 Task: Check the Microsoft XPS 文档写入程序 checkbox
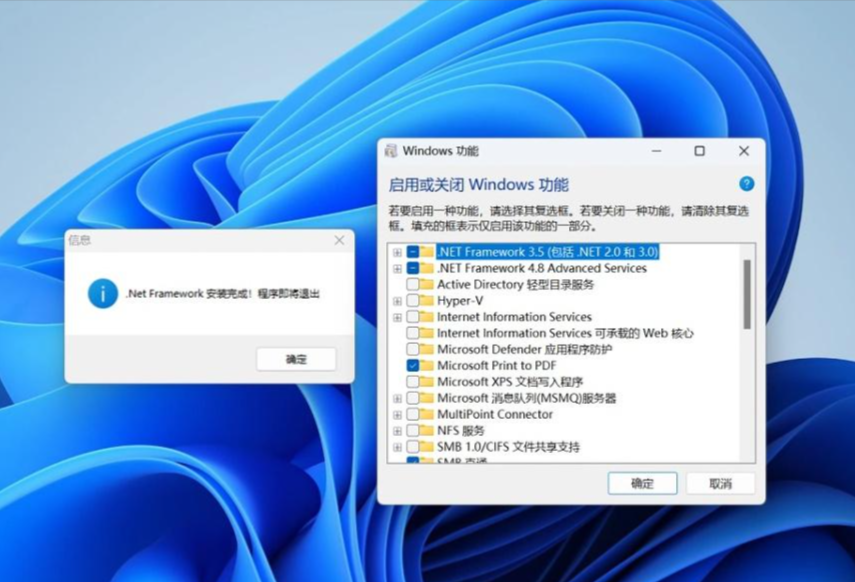click(x=413, y=382)
